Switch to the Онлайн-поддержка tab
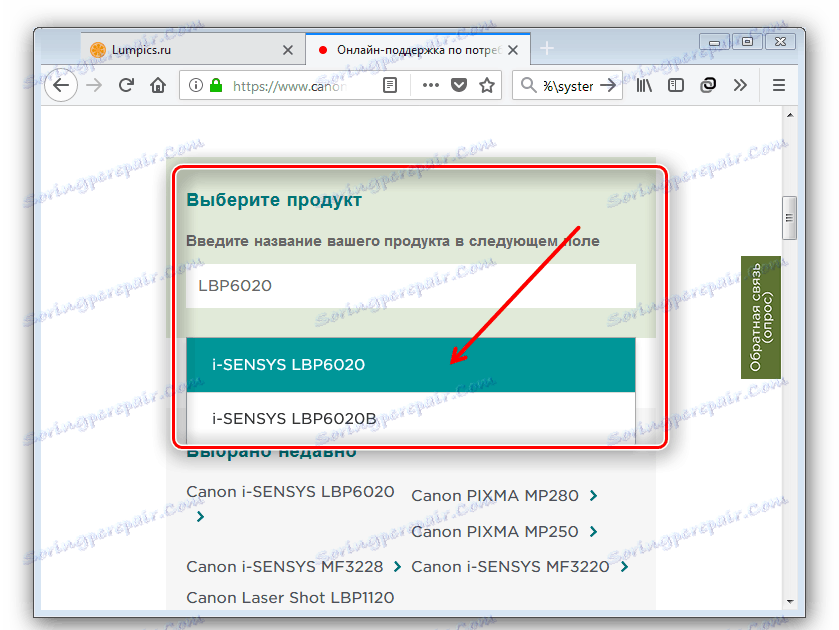This screenshot has height=630, width=839. point(418,50)
